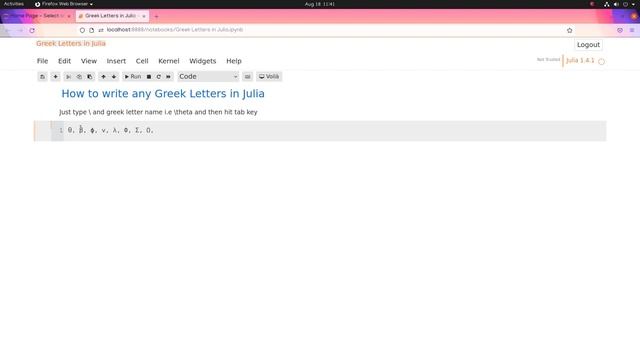Open a new browser tab
Viewport: 640px width, 360px height.
[x=156, y=16]
